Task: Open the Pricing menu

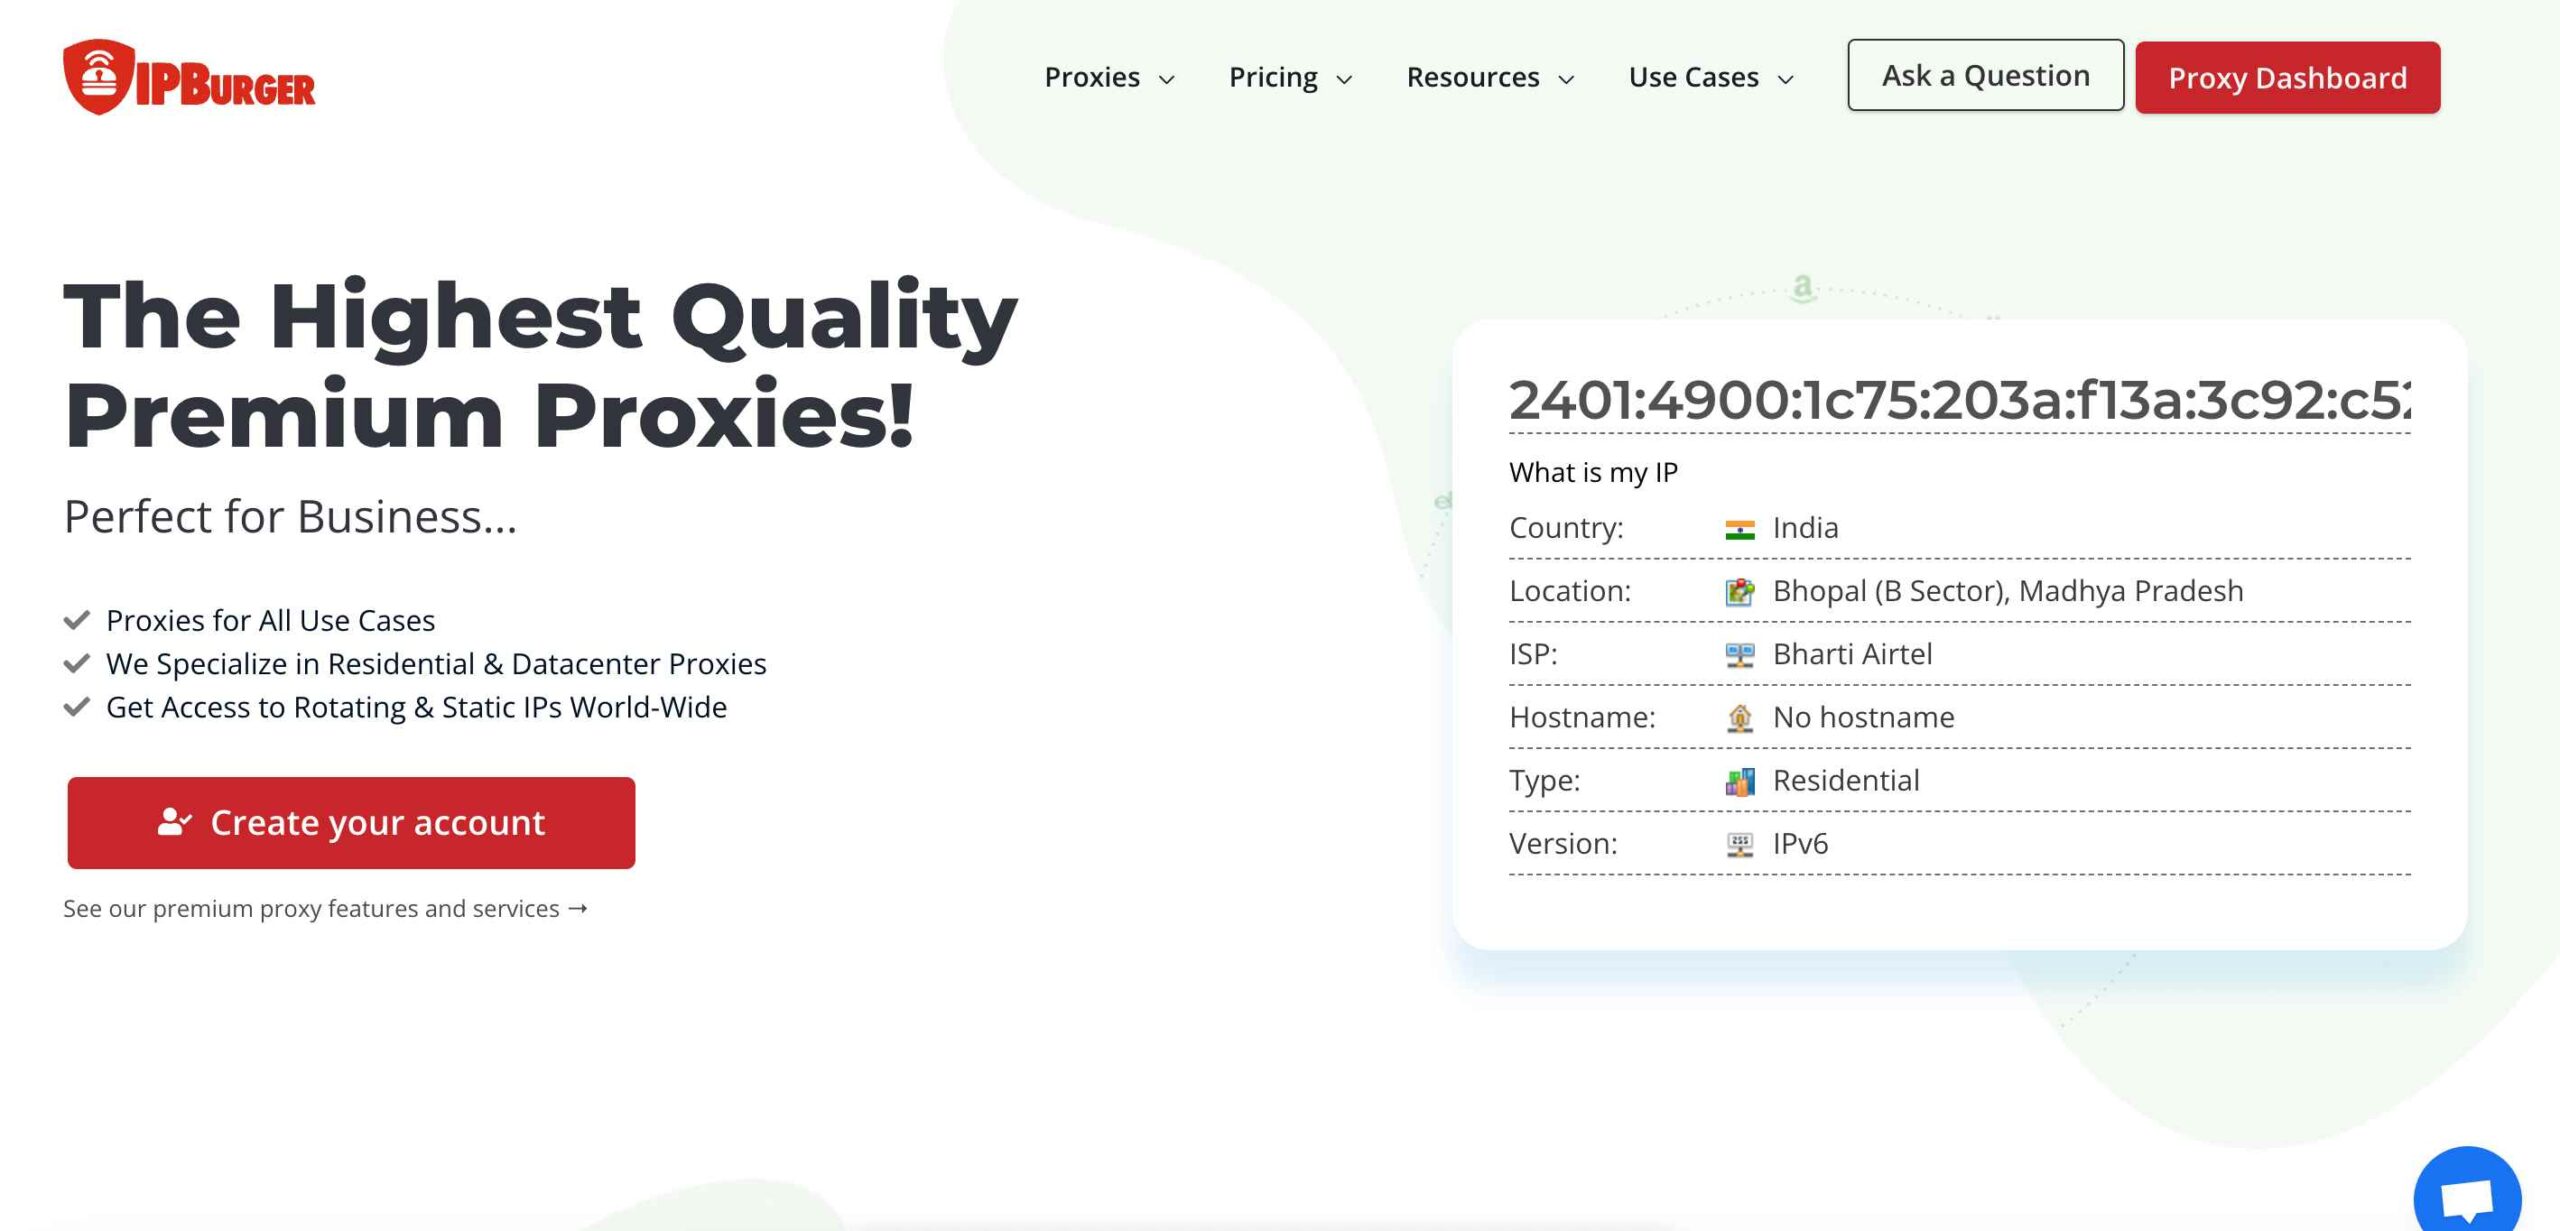Action: [1290, 77]
